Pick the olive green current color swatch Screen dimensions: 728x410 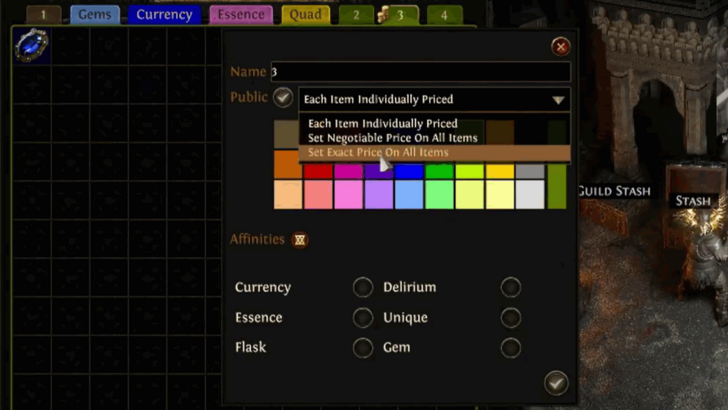pyautogui.click(x=557, y=187)
